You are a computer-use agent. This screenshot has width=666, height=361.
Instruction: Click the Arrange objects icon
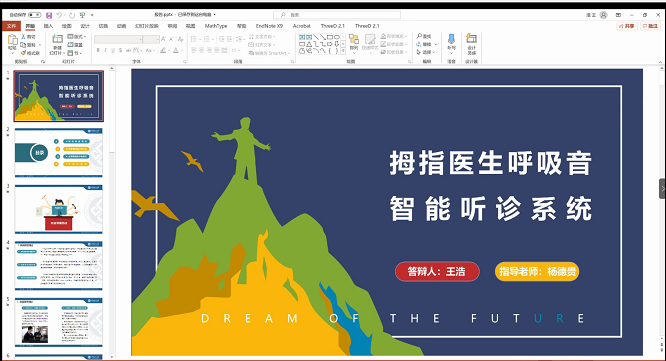354,39
